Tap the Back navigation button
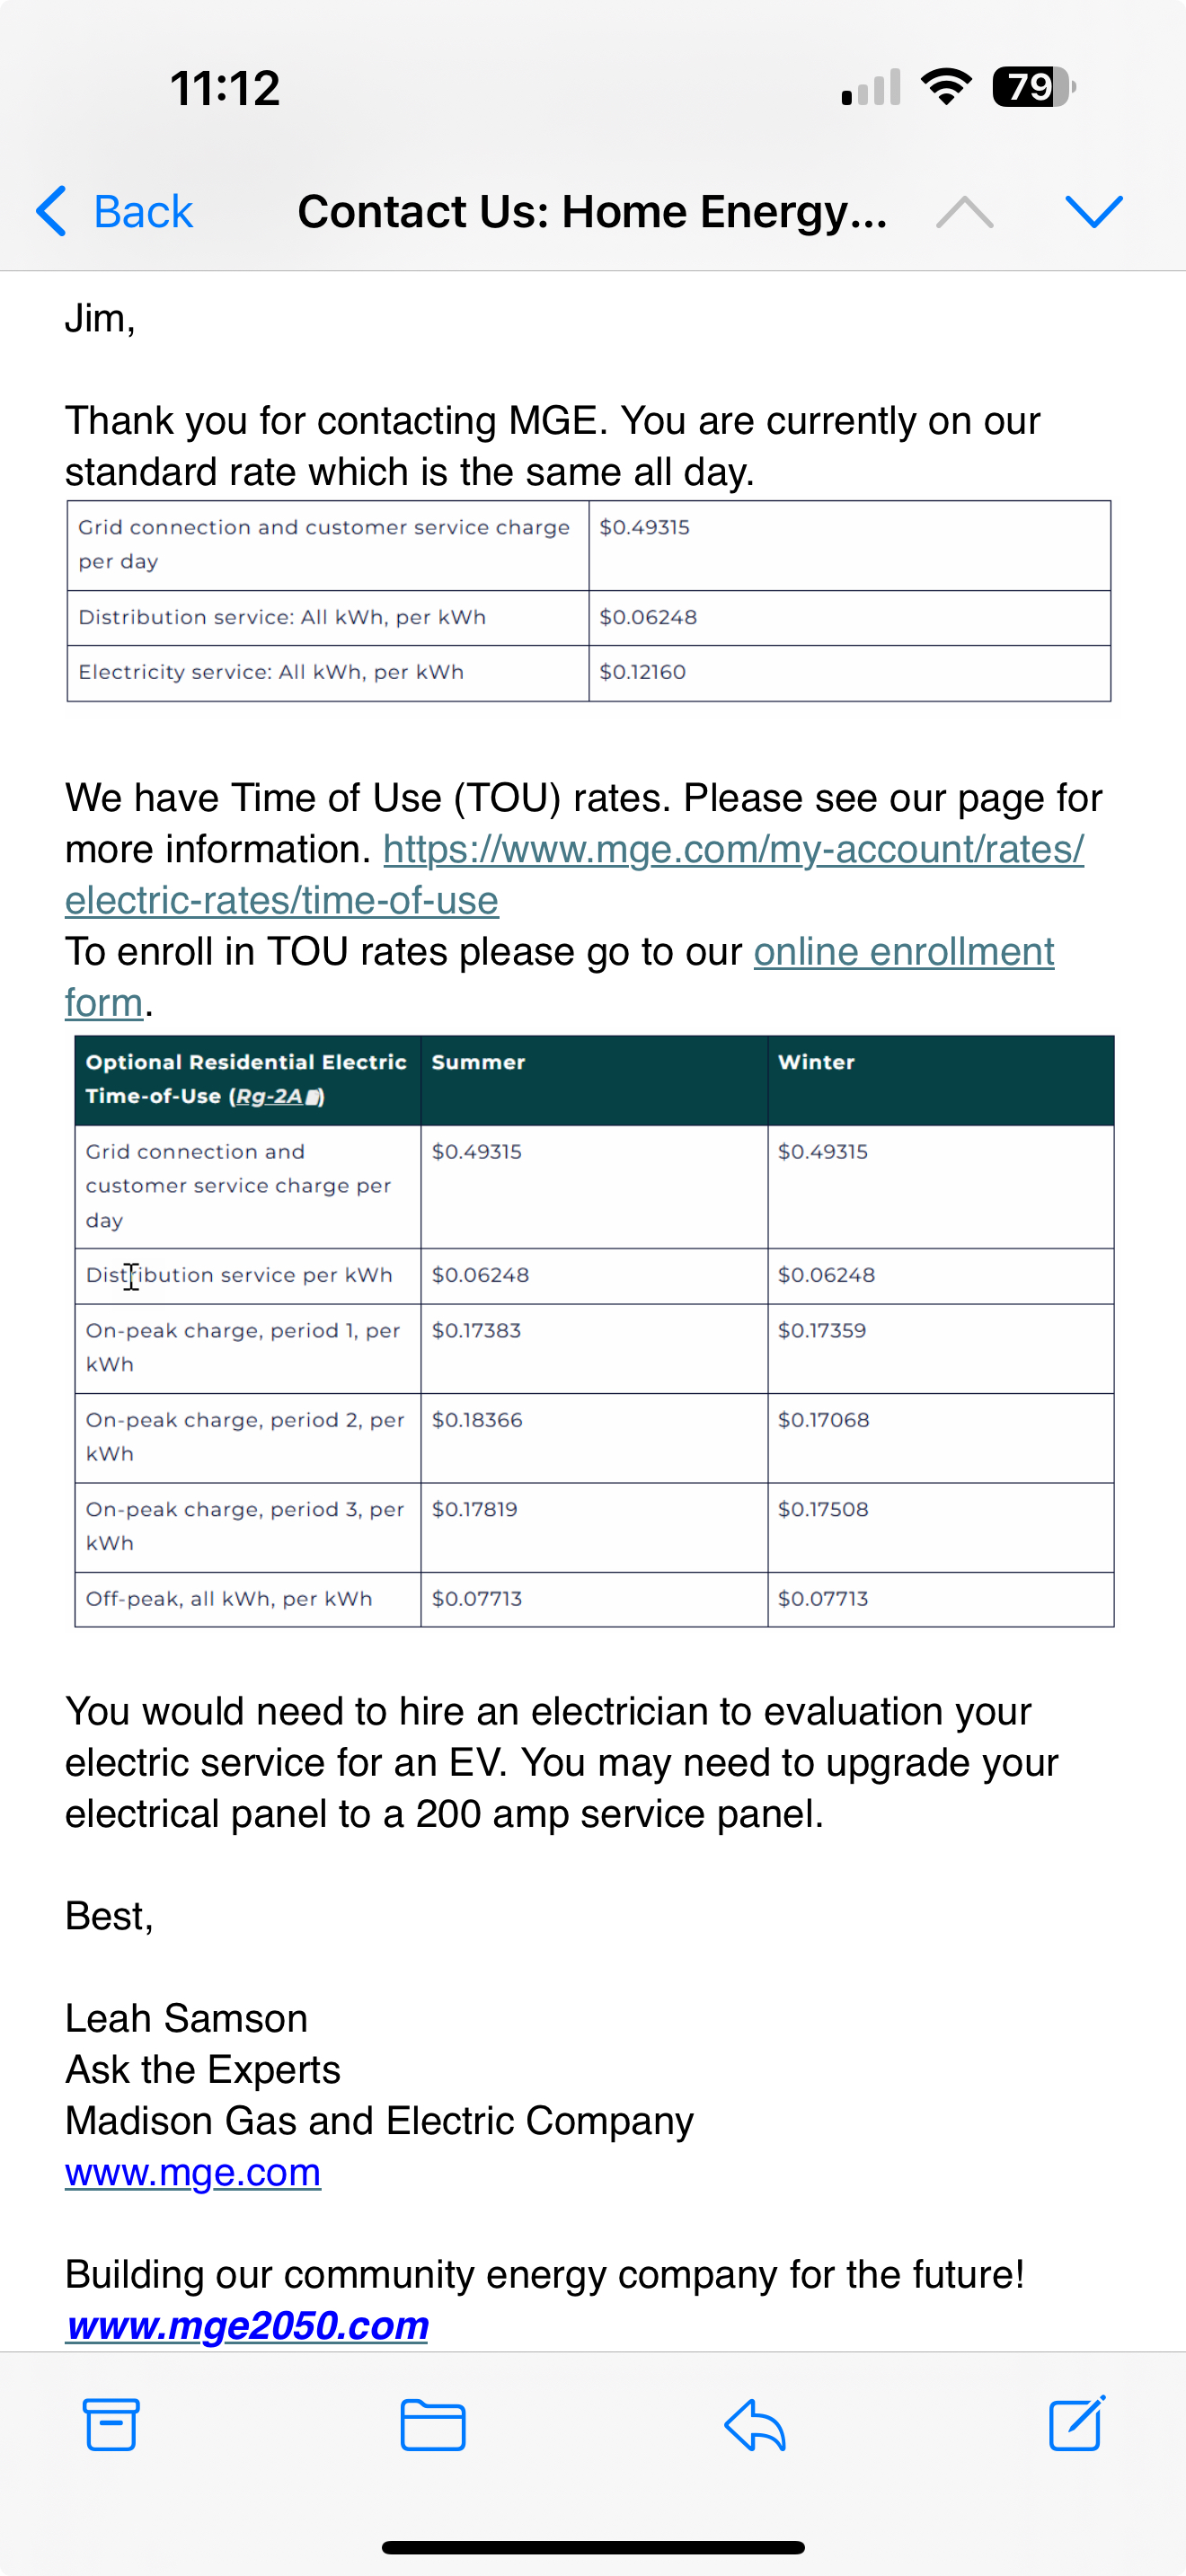1186x2576 pixels. point(115,212)
